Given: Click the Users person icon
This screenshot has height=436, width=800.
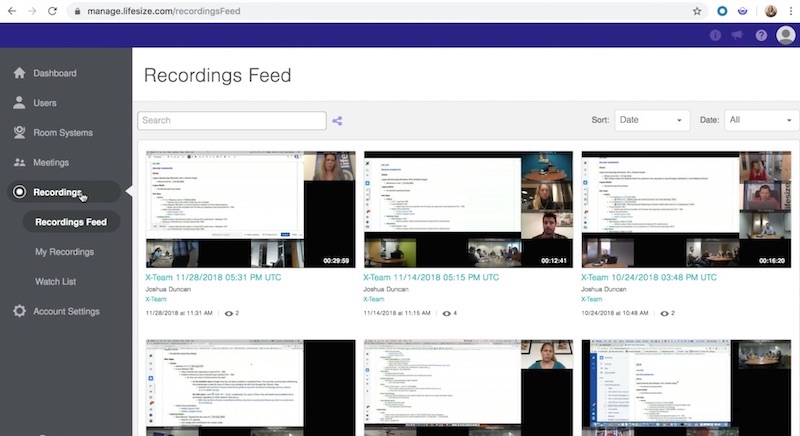Looking at the screenshot, I should 20,103.
